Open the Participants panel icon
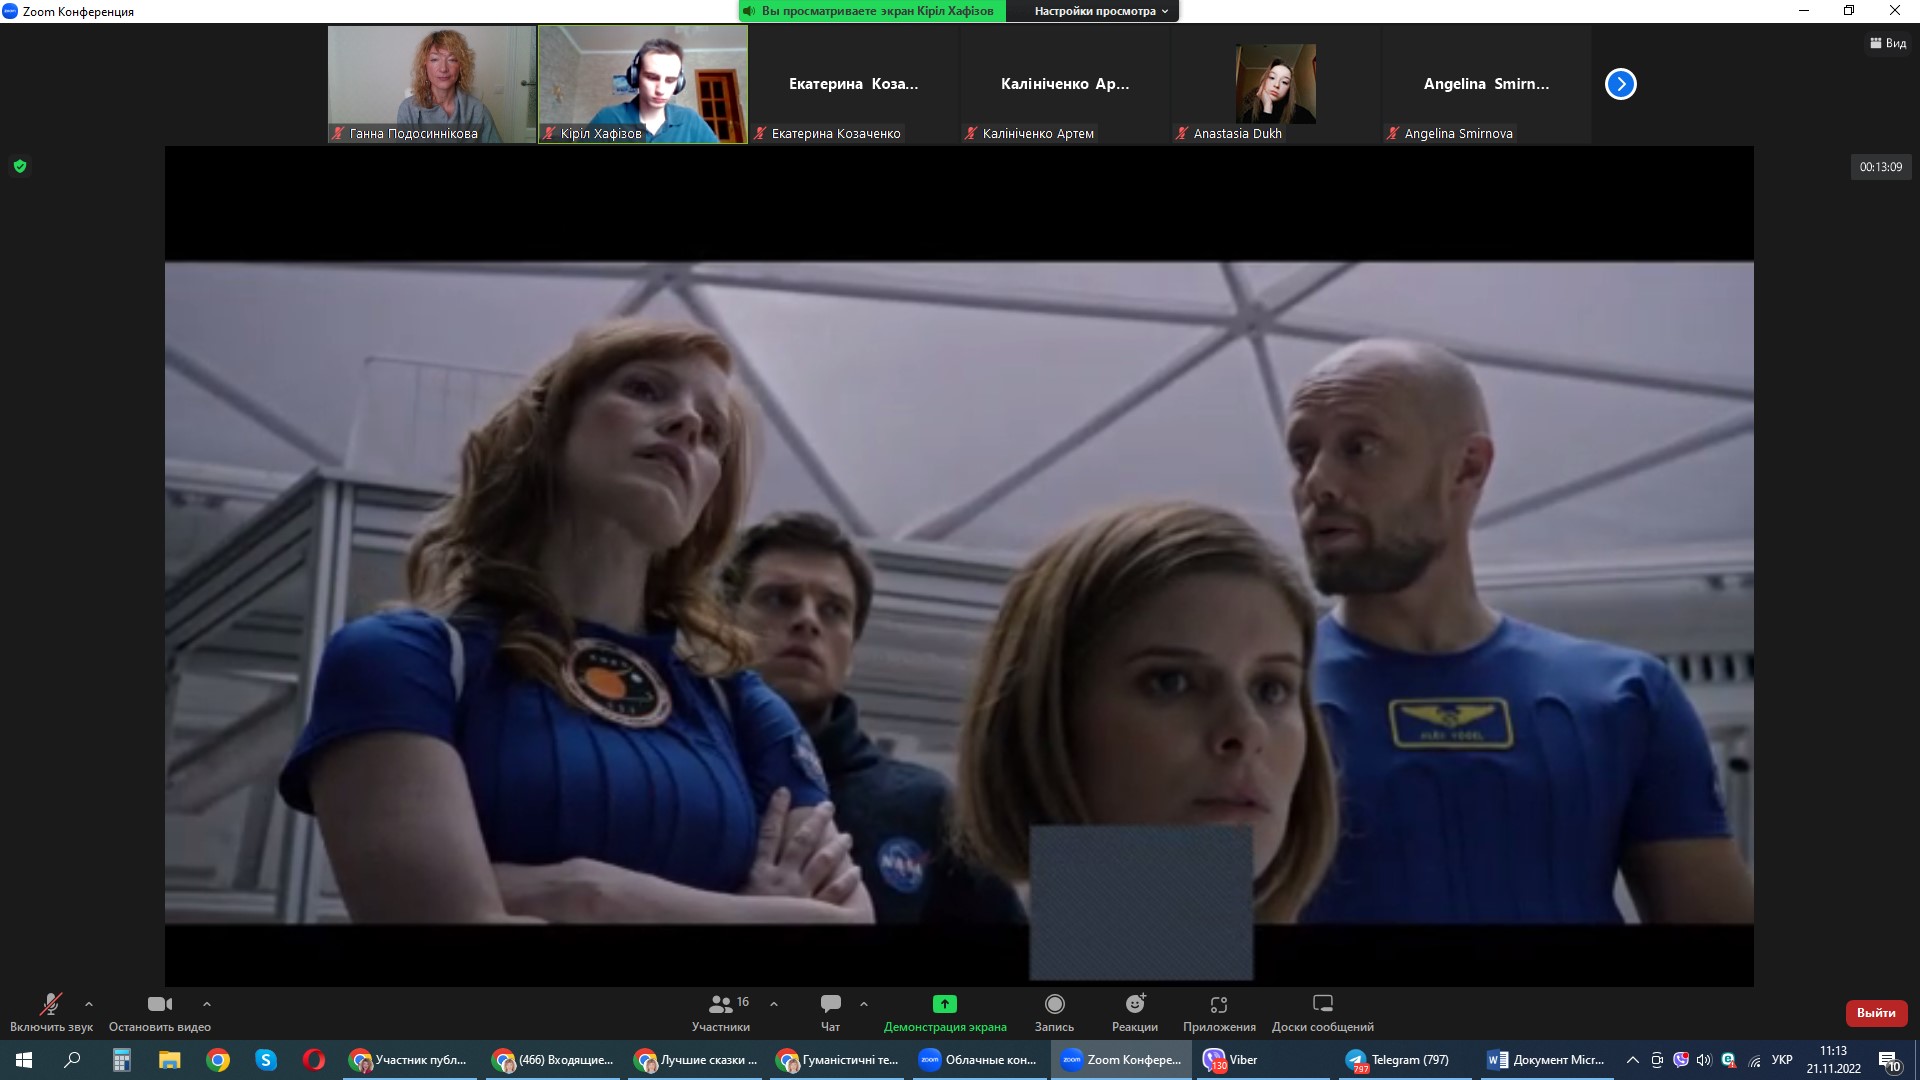Image resolution: width=1920 pixels, height=1080 pixels. tap(720, 1004)
